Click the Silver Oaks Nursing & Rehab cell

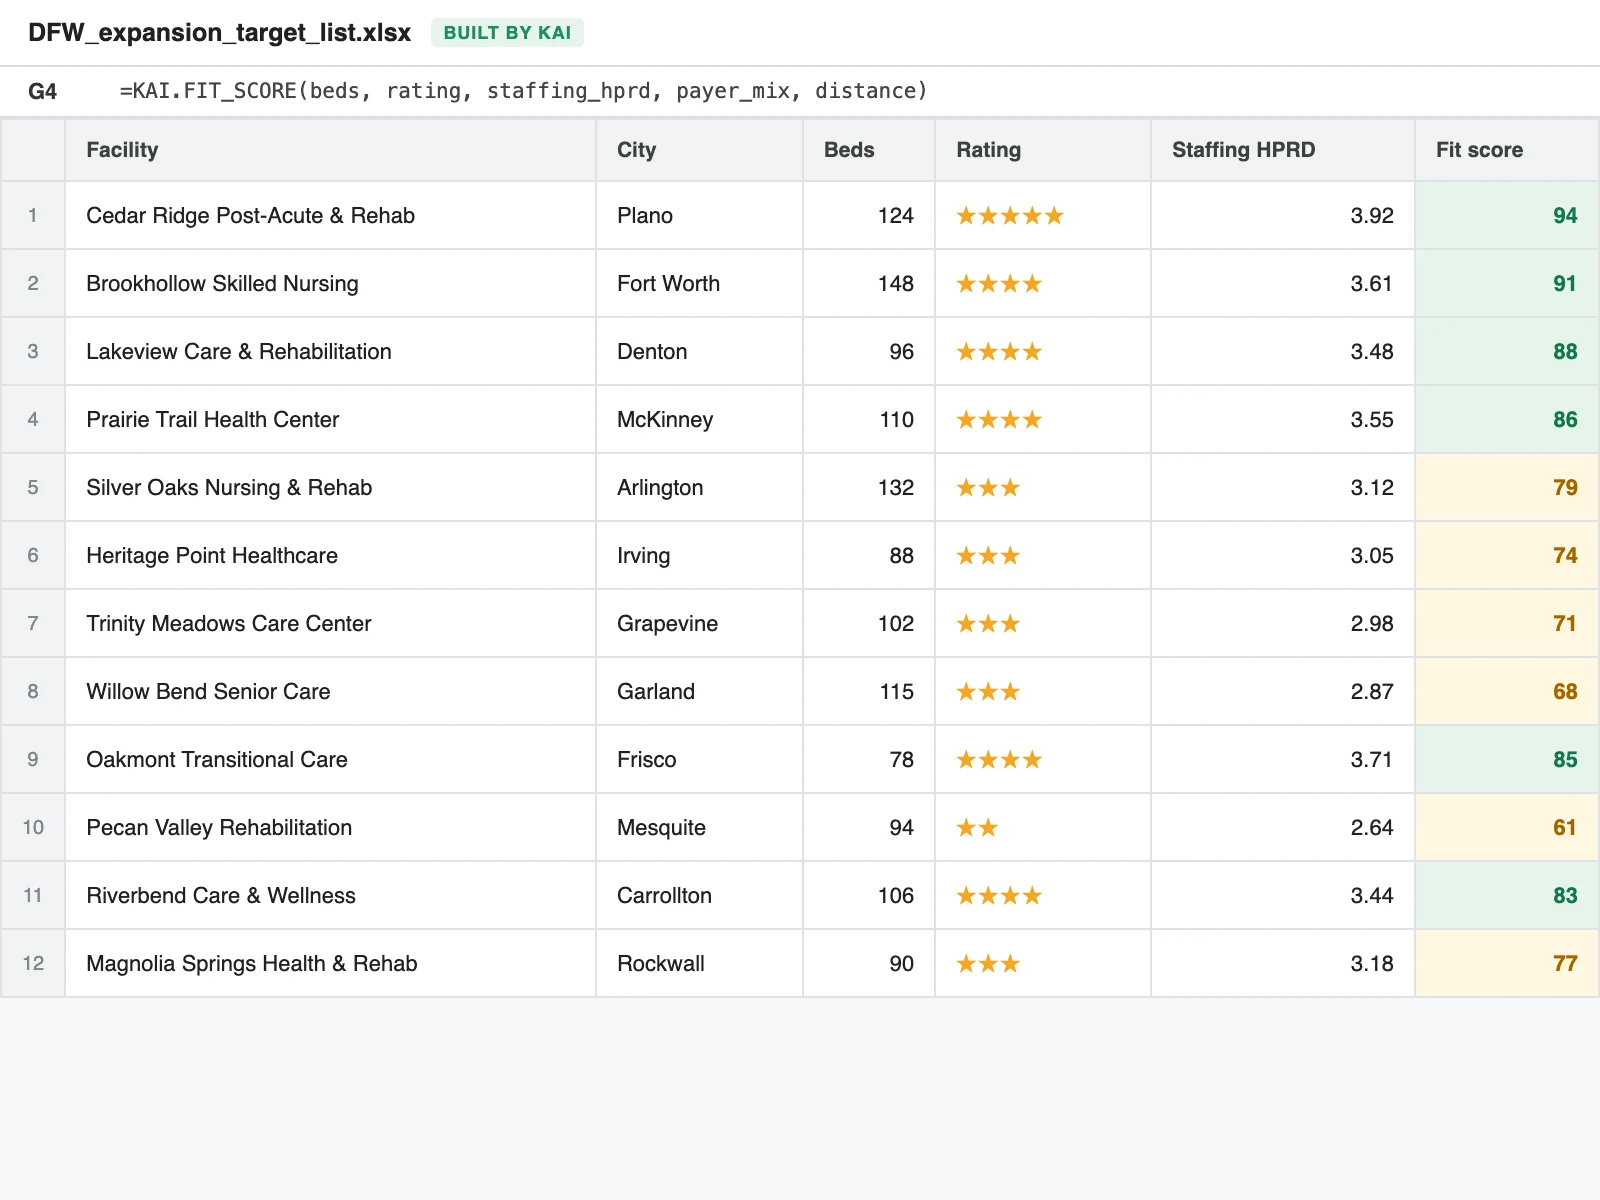click(330, 487)
